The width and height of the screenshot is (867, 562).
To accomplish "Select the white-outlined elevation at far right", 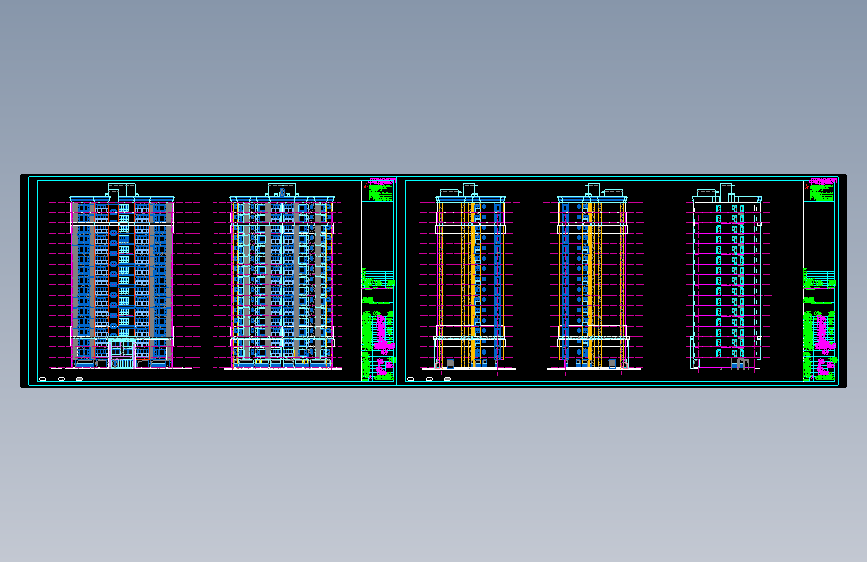I will tap(727, 276).
